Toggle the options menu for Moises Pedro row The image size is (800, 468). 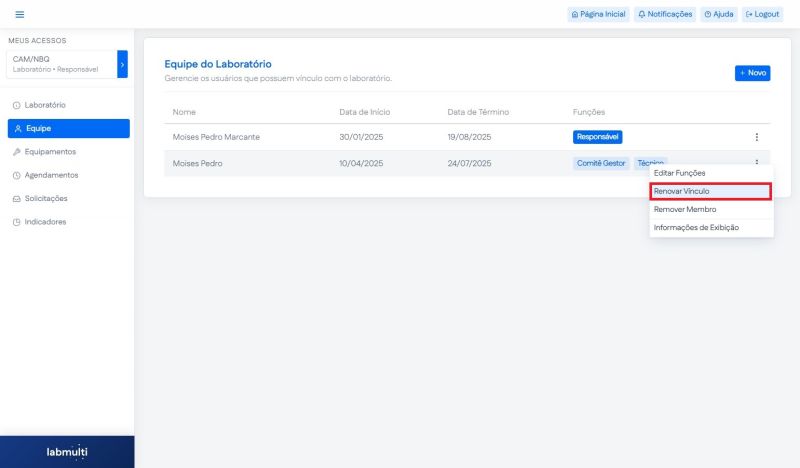click(756, 162)
